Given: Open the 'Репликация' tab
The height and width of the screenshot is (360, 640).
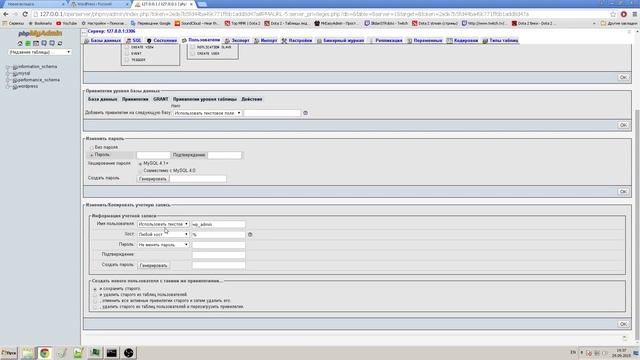Looking at the screenshot, I should (x=386, y=41).
